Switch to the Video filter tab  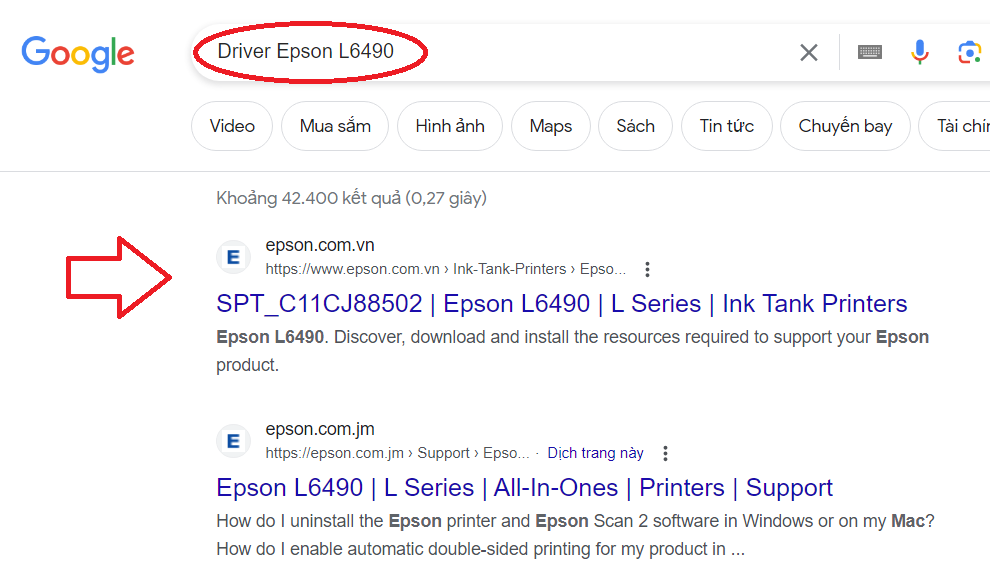(232, 126)
